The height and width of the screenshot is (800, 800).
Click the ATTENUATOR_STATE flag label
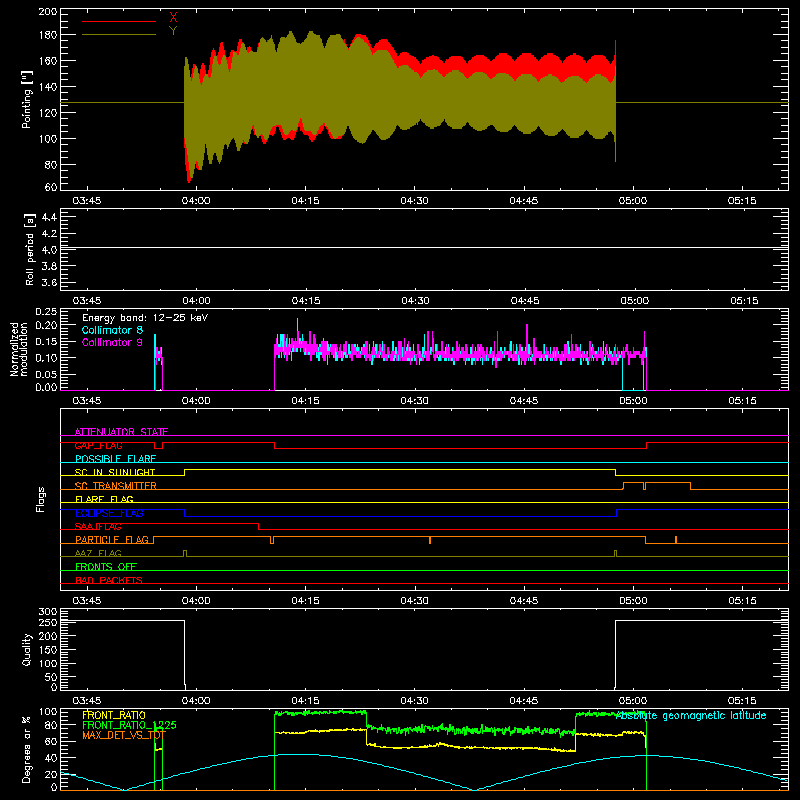[121, 432]
